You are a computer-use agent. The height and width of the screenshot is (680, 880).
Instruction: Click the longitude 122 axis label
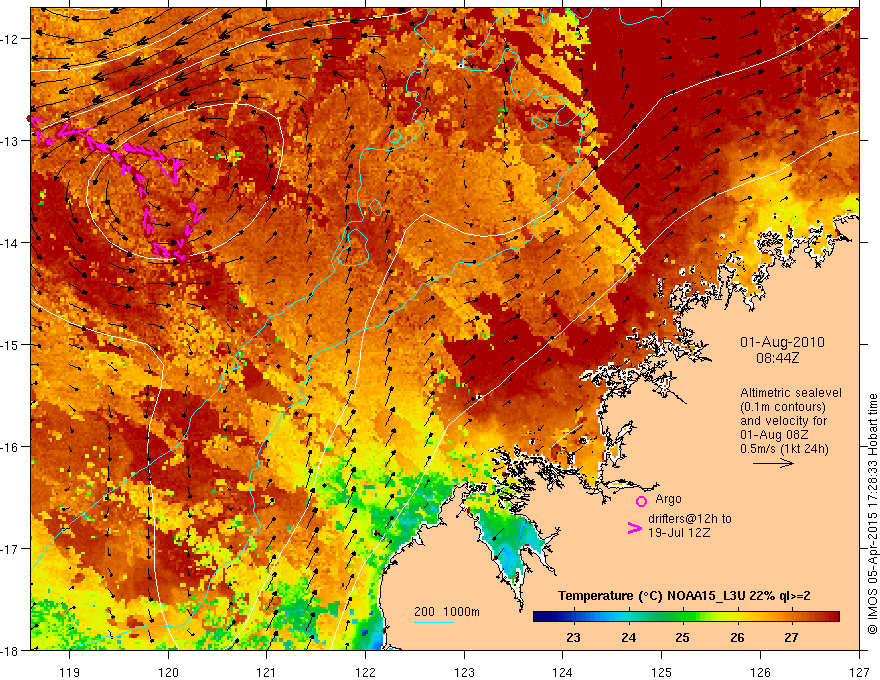click(365, 672)
